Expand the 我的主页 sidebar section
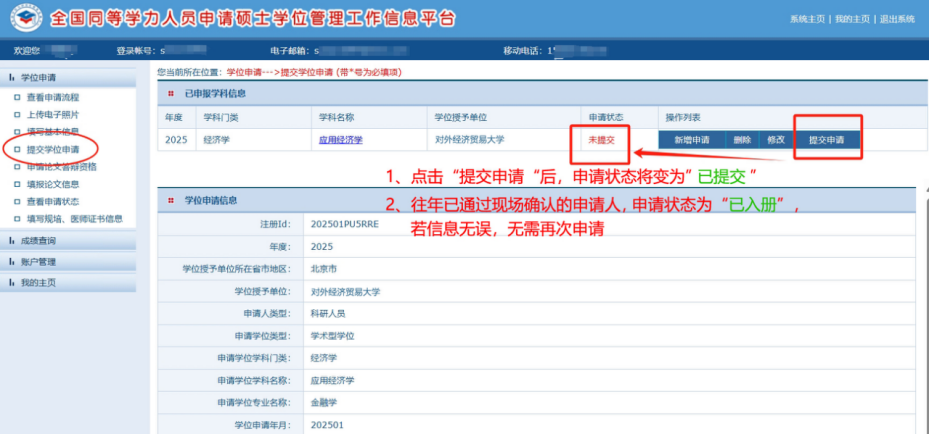 [x=68, y=283]
